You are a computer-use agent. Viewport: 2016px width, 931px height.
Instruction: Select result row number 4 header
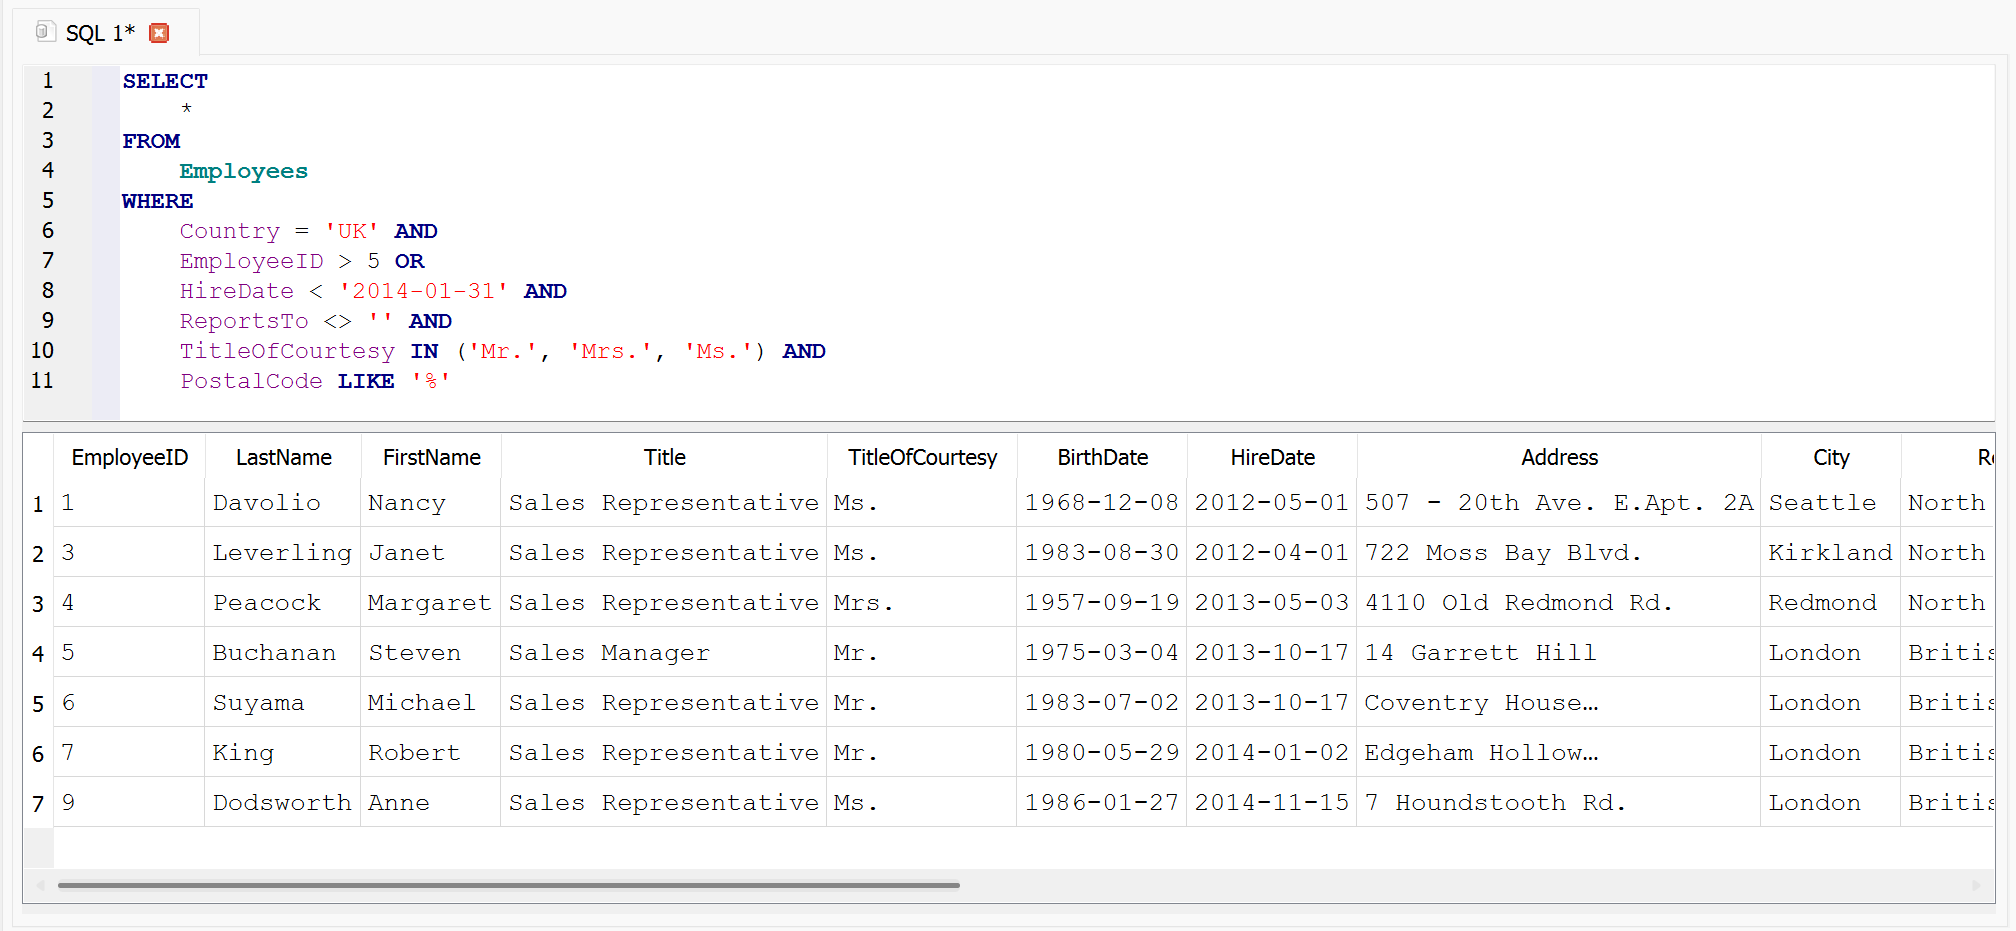[x=38, y=654]
